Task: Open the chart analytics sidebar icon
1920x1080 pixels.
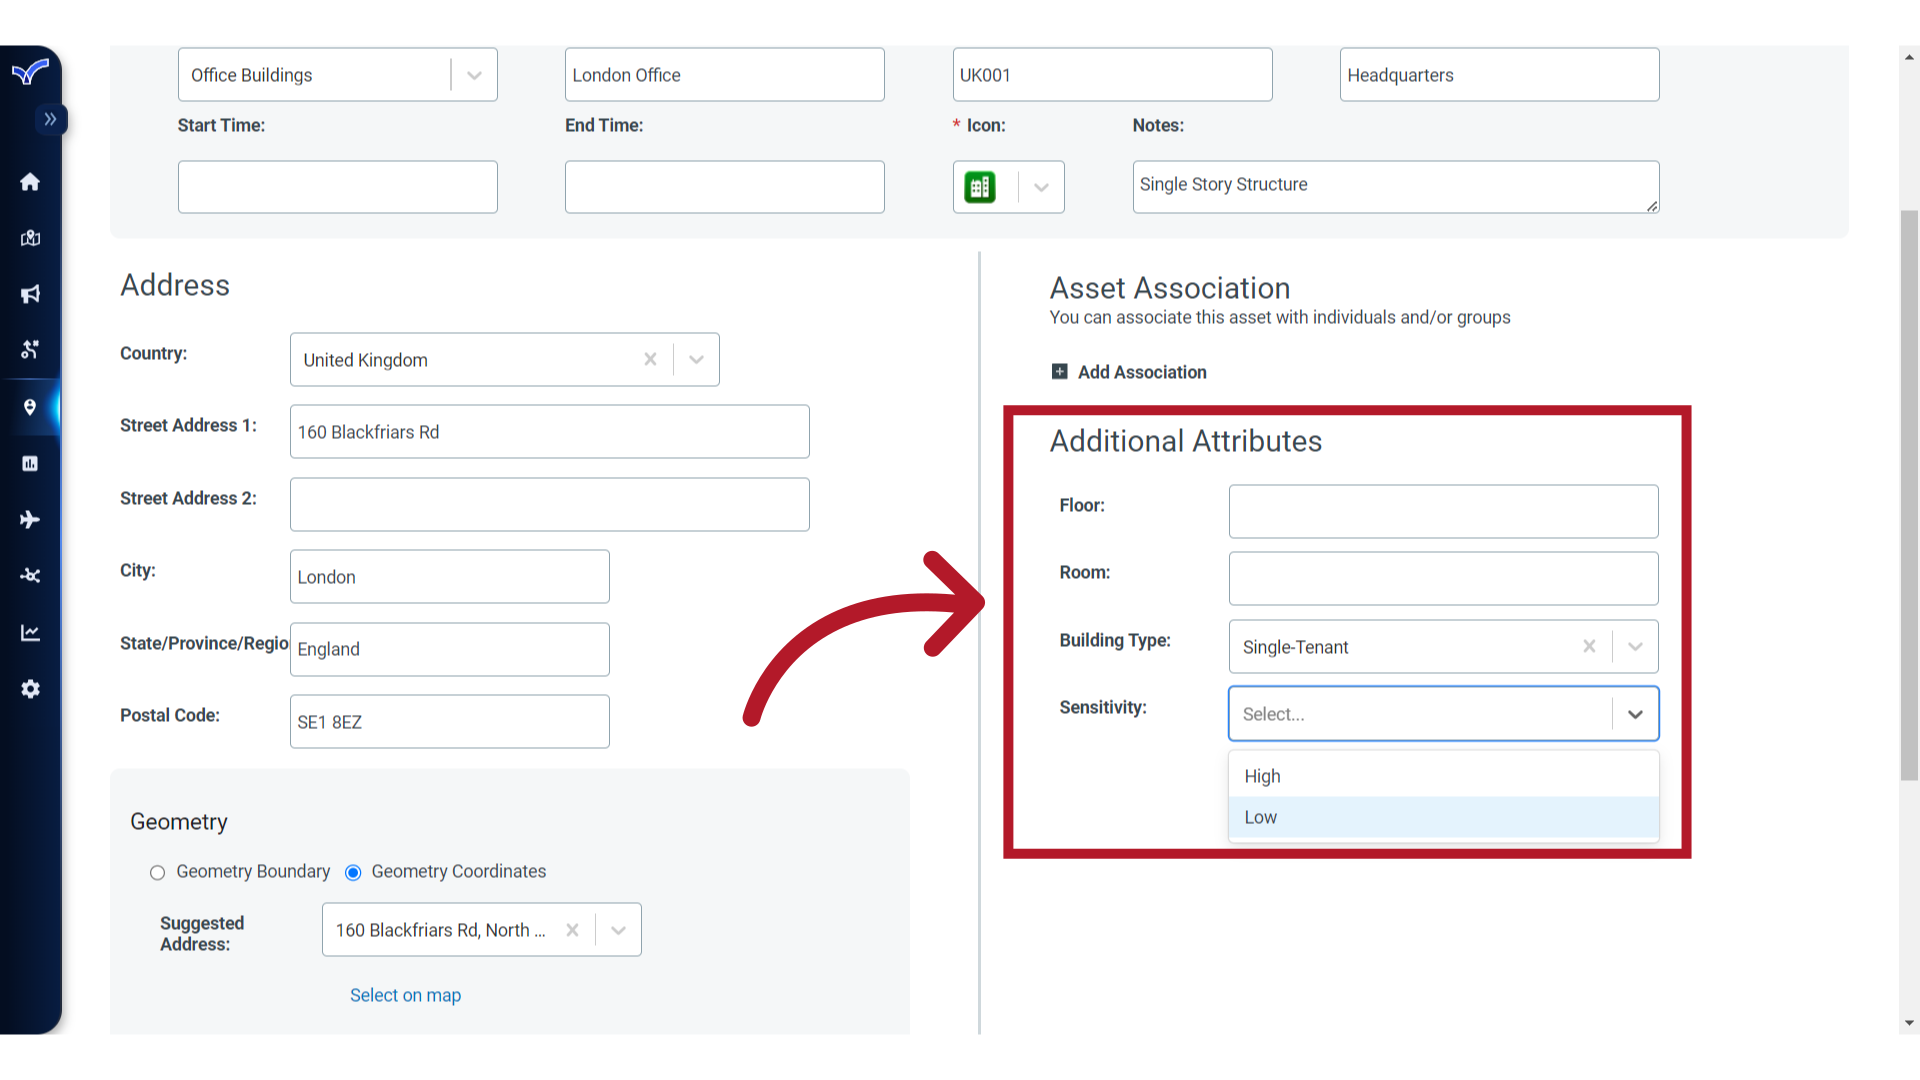Action: 30,633
